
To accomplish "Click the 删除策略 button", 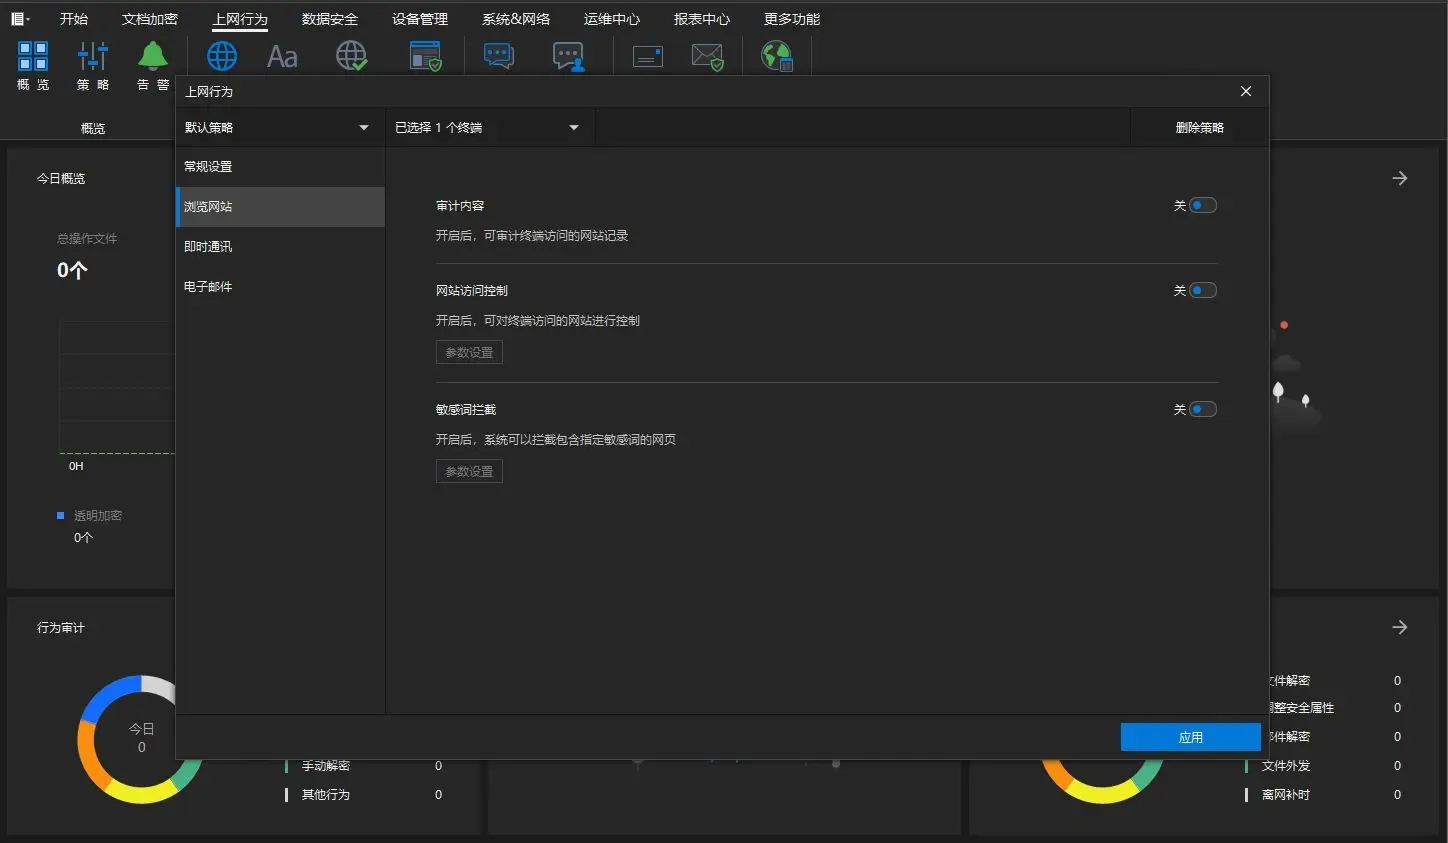I will 1200,128.
